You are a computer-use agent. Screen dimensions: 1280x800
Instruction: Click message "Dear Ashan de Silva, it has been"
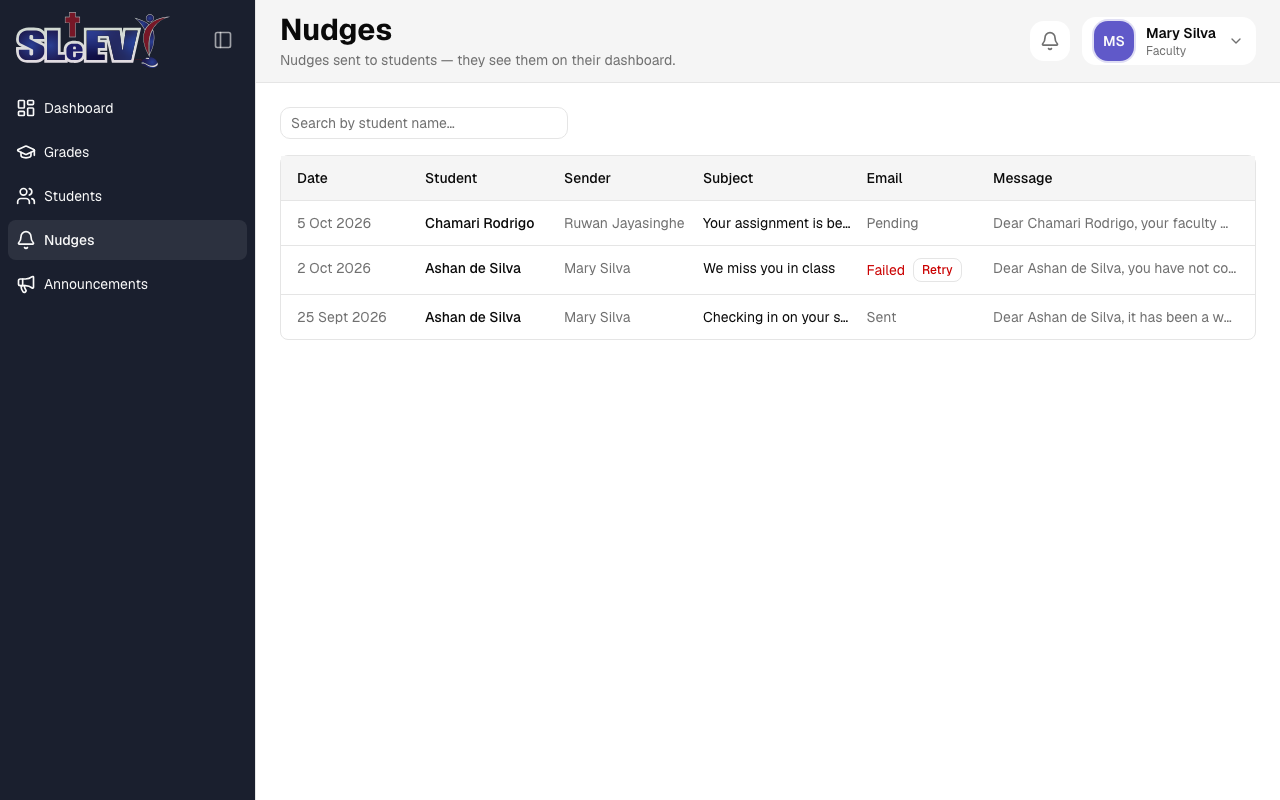pyautogui.click(x=1112, y=317)
